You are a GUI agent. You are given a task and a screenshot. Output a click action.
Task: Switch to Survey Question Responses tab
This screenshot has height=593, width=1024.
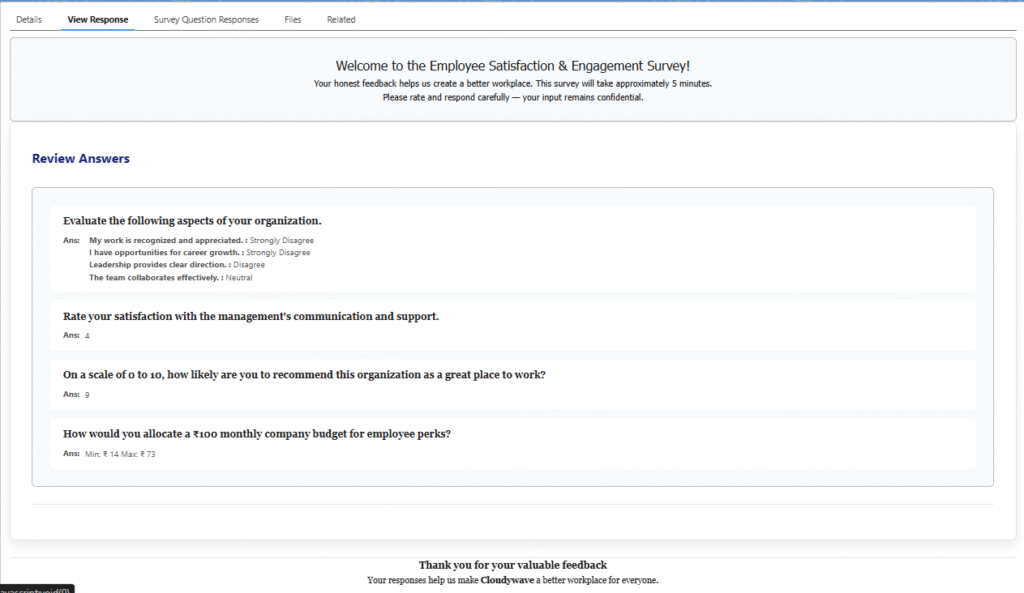206,19
